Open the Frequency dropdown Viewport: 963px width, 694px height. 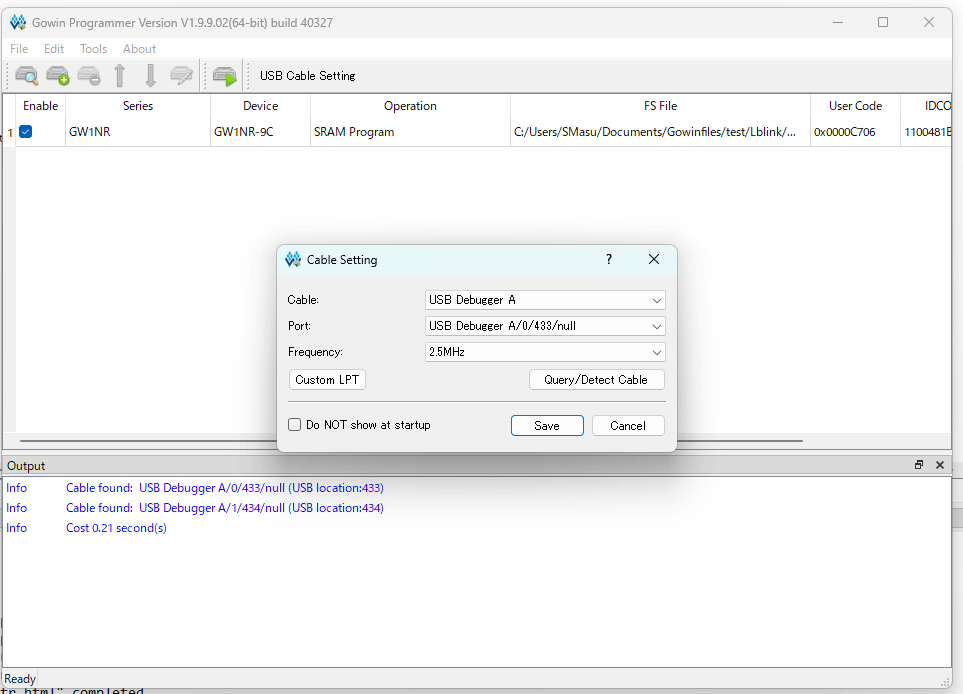[545, 352]
